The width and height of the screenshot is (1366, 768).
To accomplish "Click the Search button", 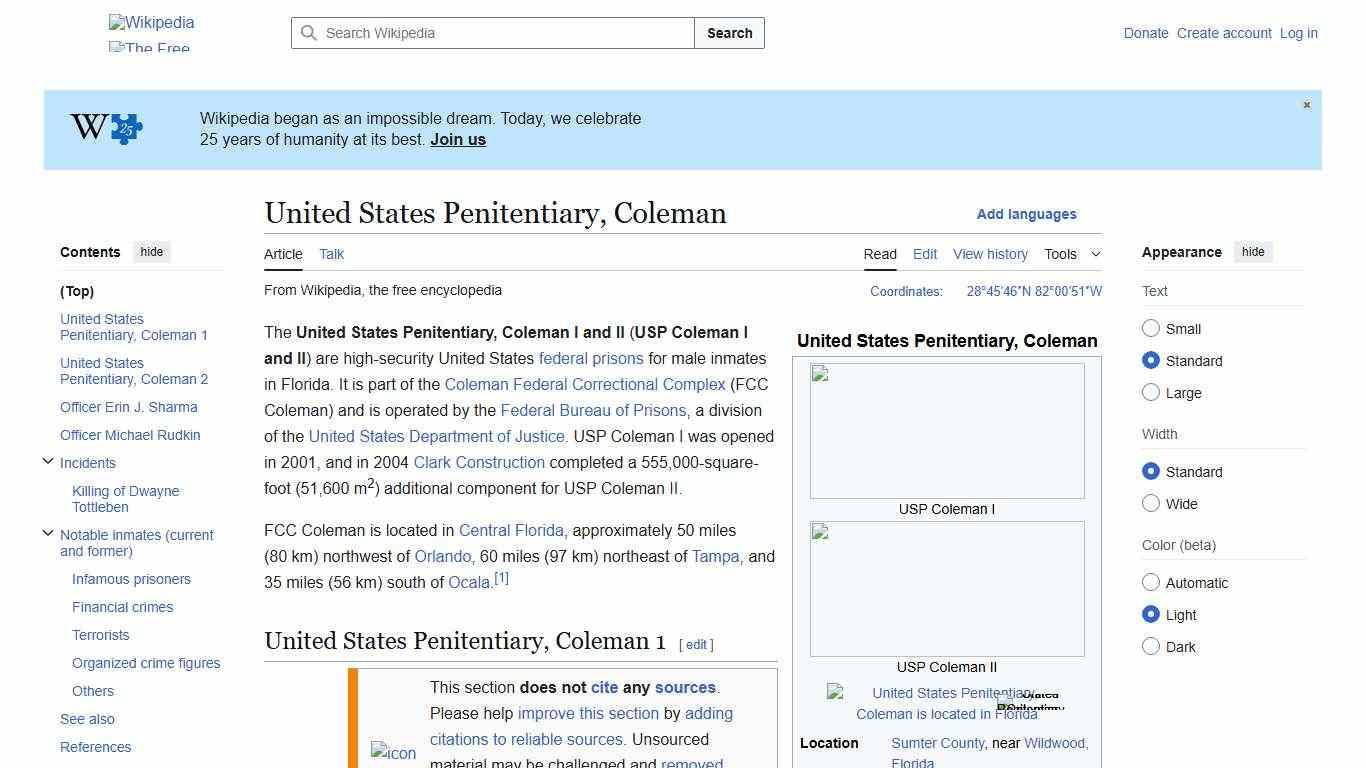I will (x=729, y=33).
